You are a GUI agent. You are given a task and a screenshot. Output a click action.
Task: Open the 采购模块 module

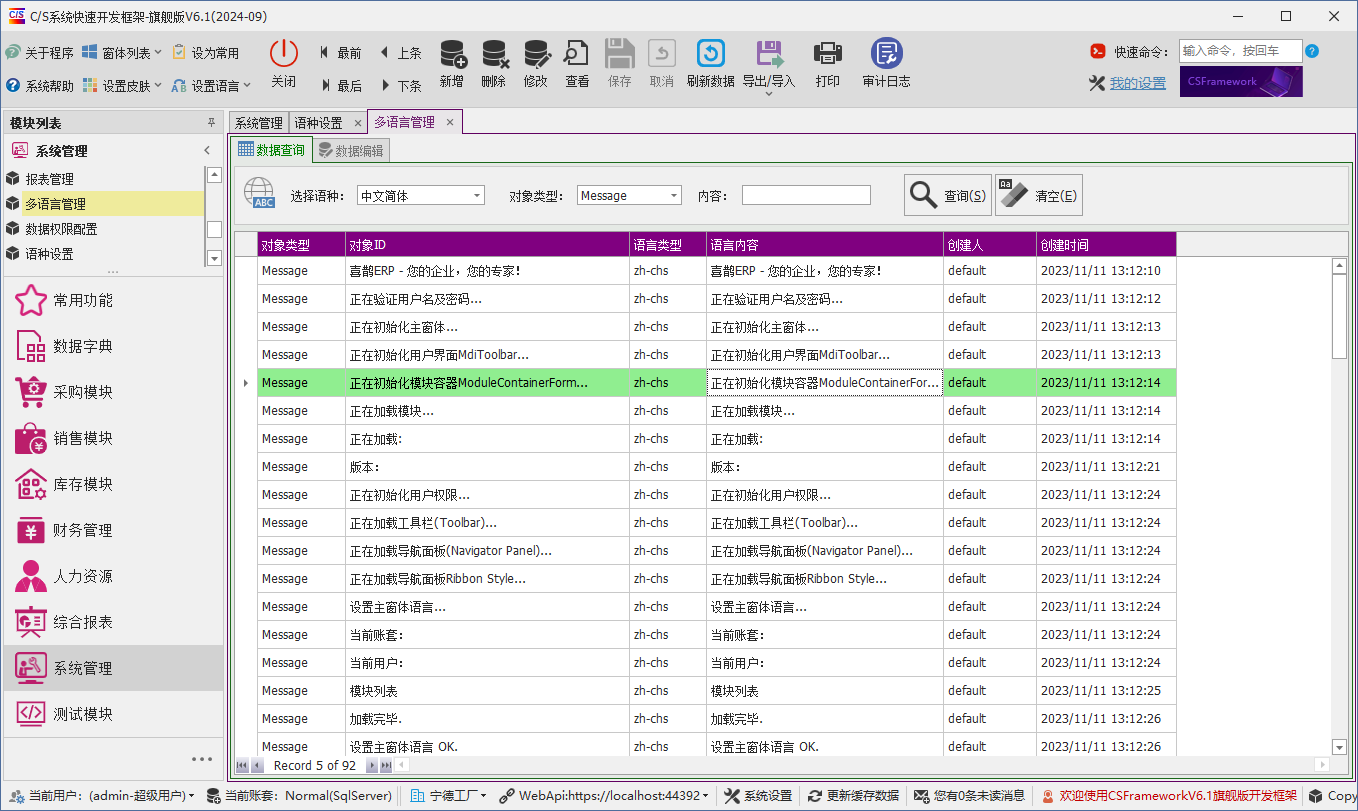click(114, 392)
